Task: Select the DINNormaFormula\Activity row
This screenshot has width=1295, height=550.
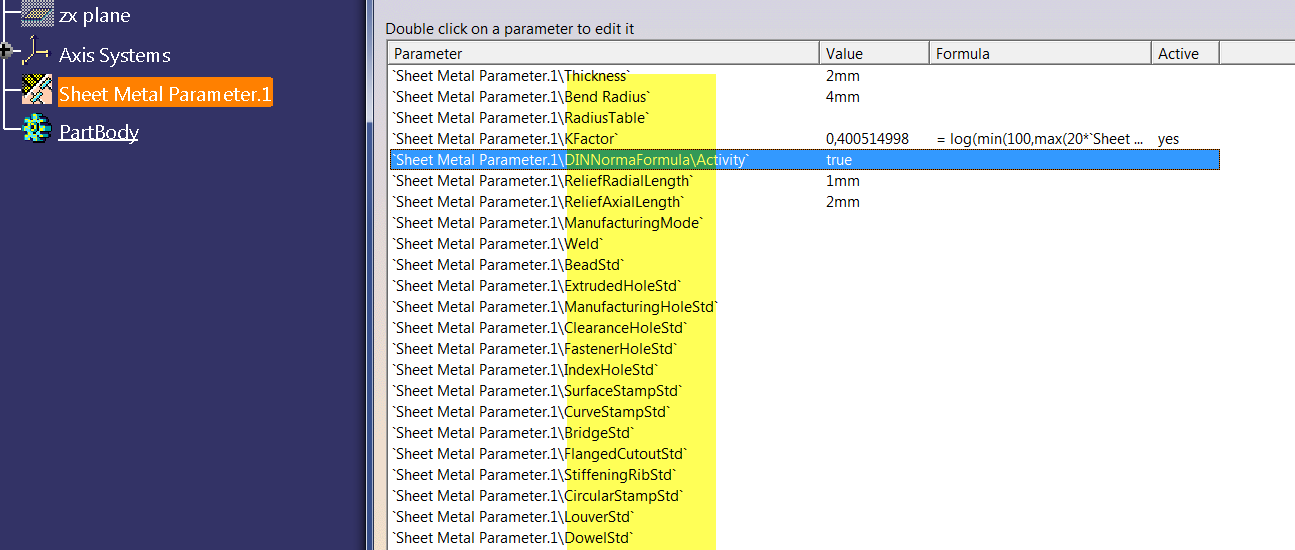Action: pyautogui.click(x=804, y=160)
